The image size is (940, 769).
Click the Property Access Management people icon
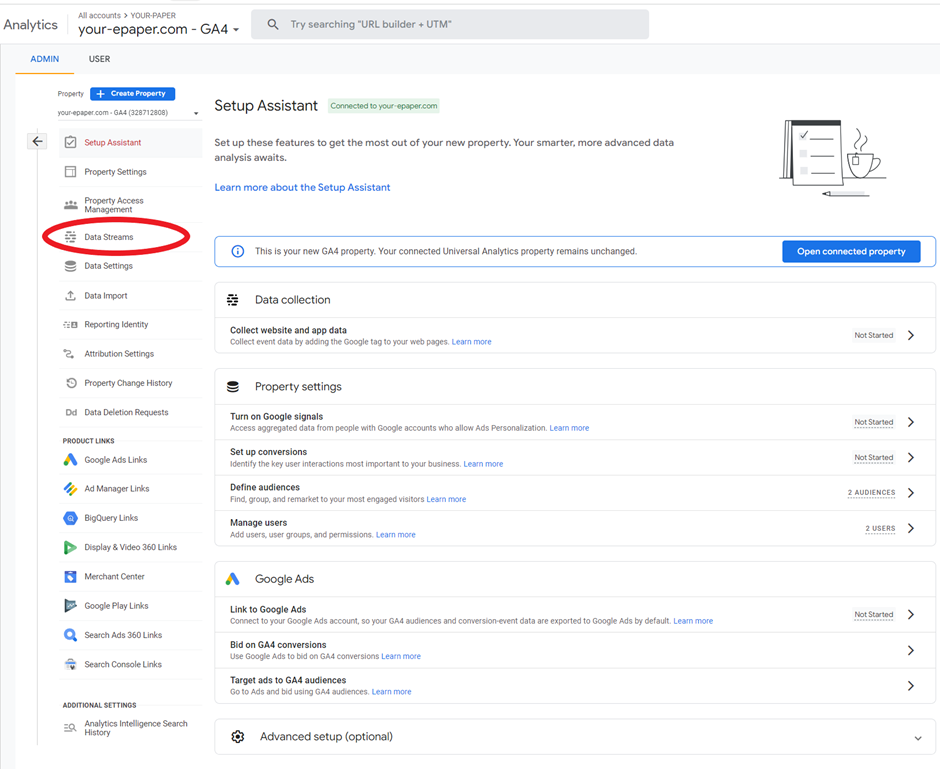pos(70,205)
